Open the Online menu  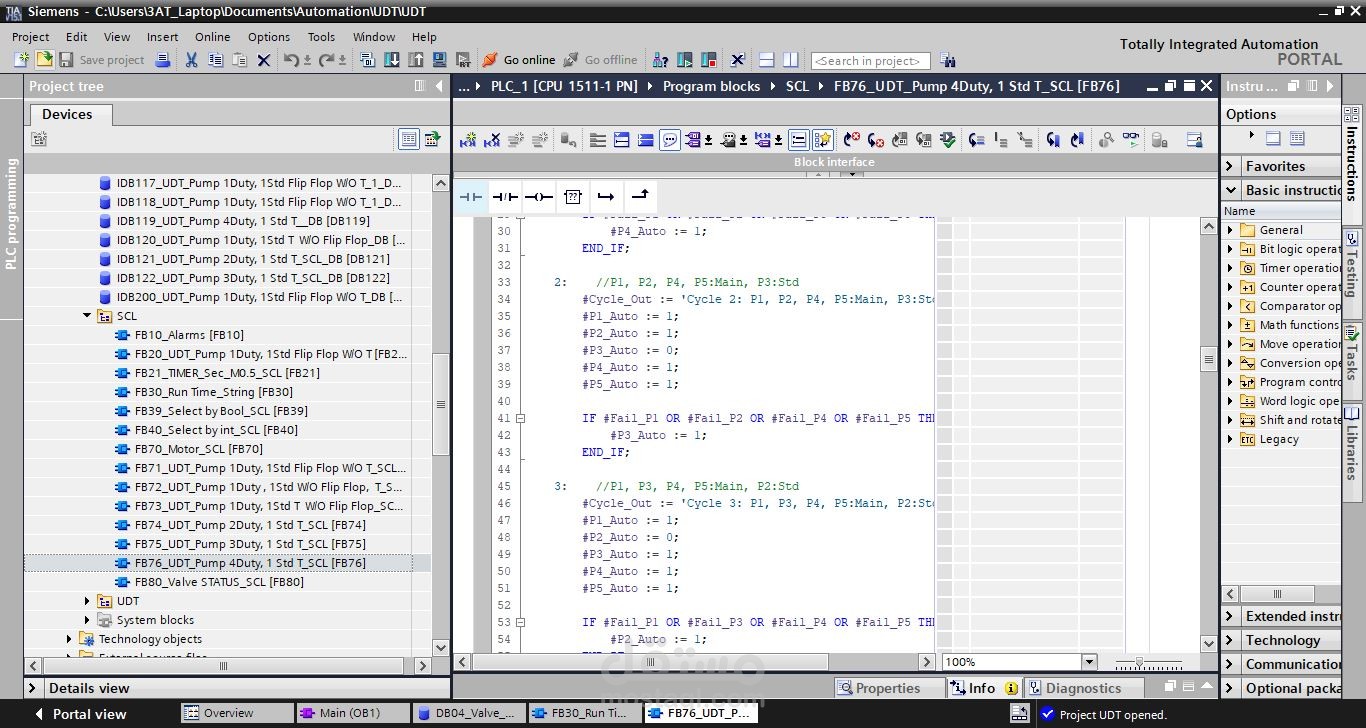212,37
